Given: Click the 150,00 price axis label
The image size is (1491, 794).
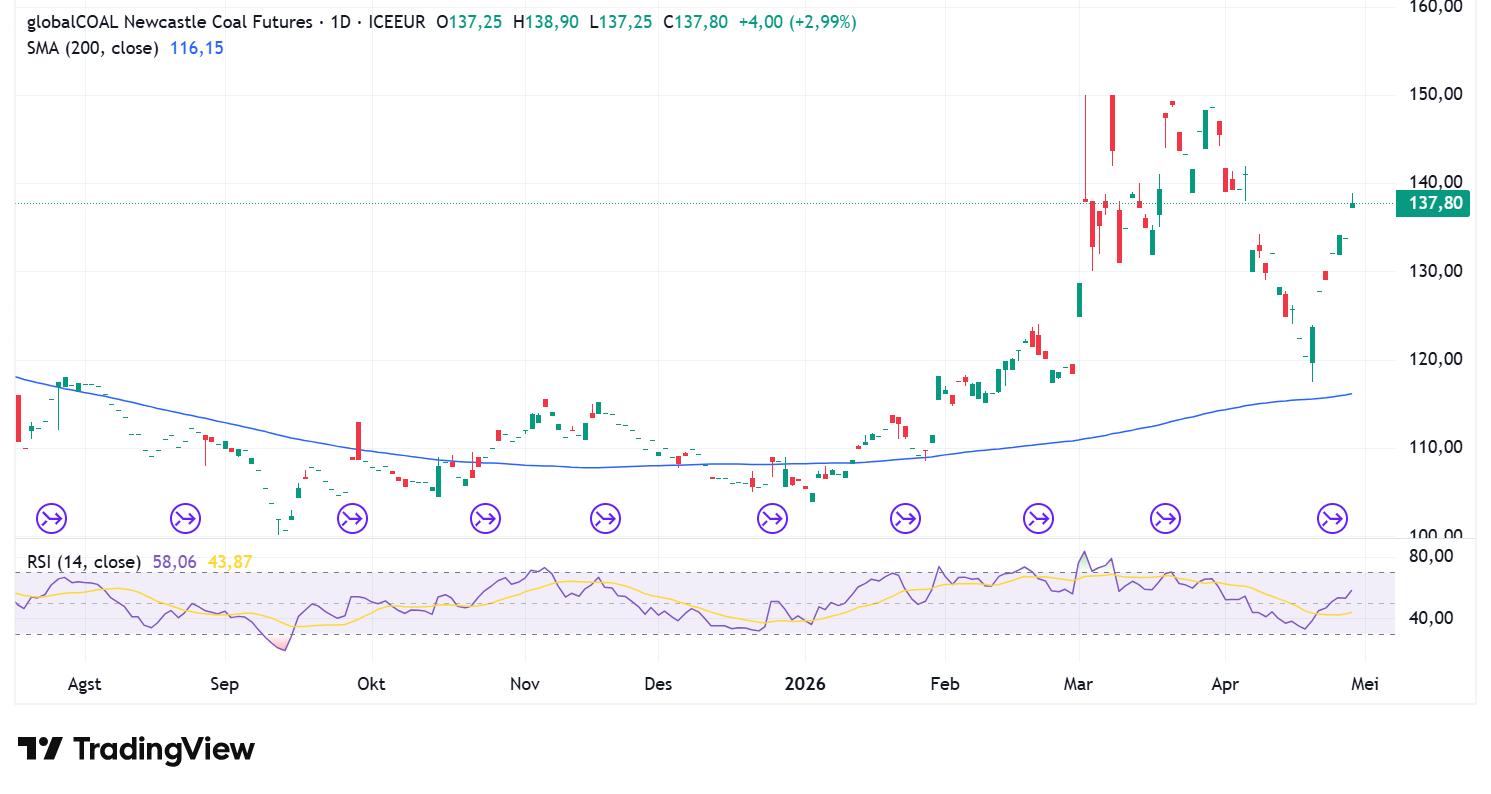Looking at the screenshot, I should [1435, 94].
